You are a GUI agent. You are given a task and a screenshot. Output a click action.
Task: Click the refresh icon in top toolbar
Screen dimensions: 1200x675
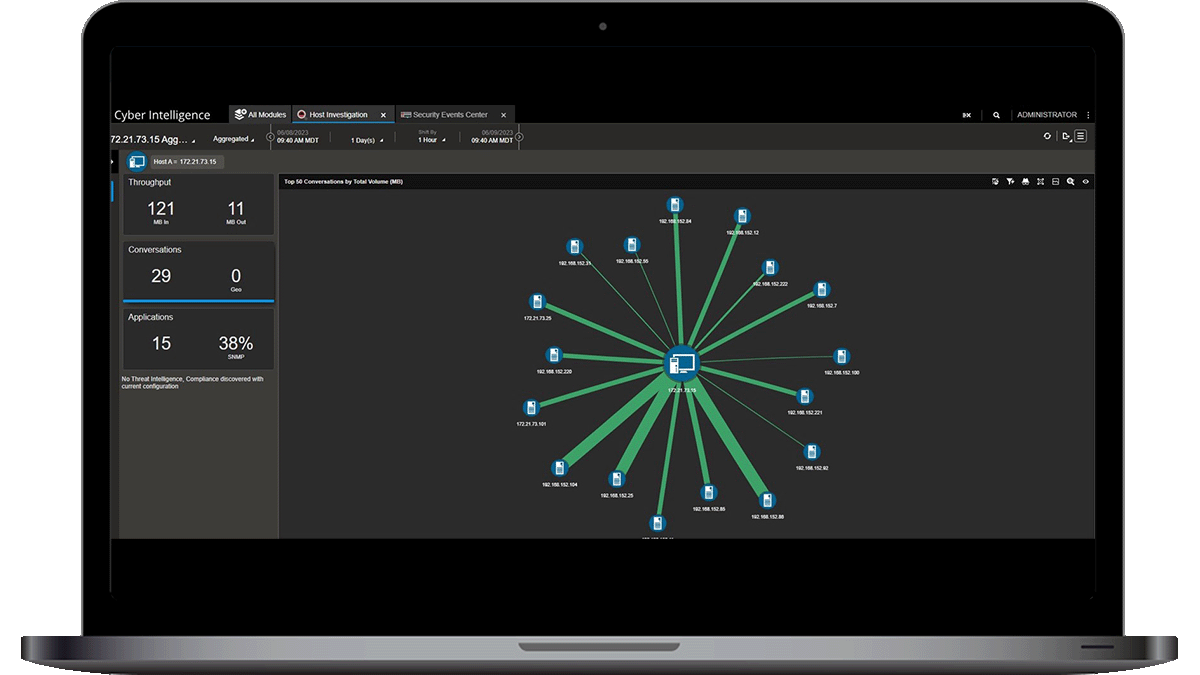click(1047, 136)
